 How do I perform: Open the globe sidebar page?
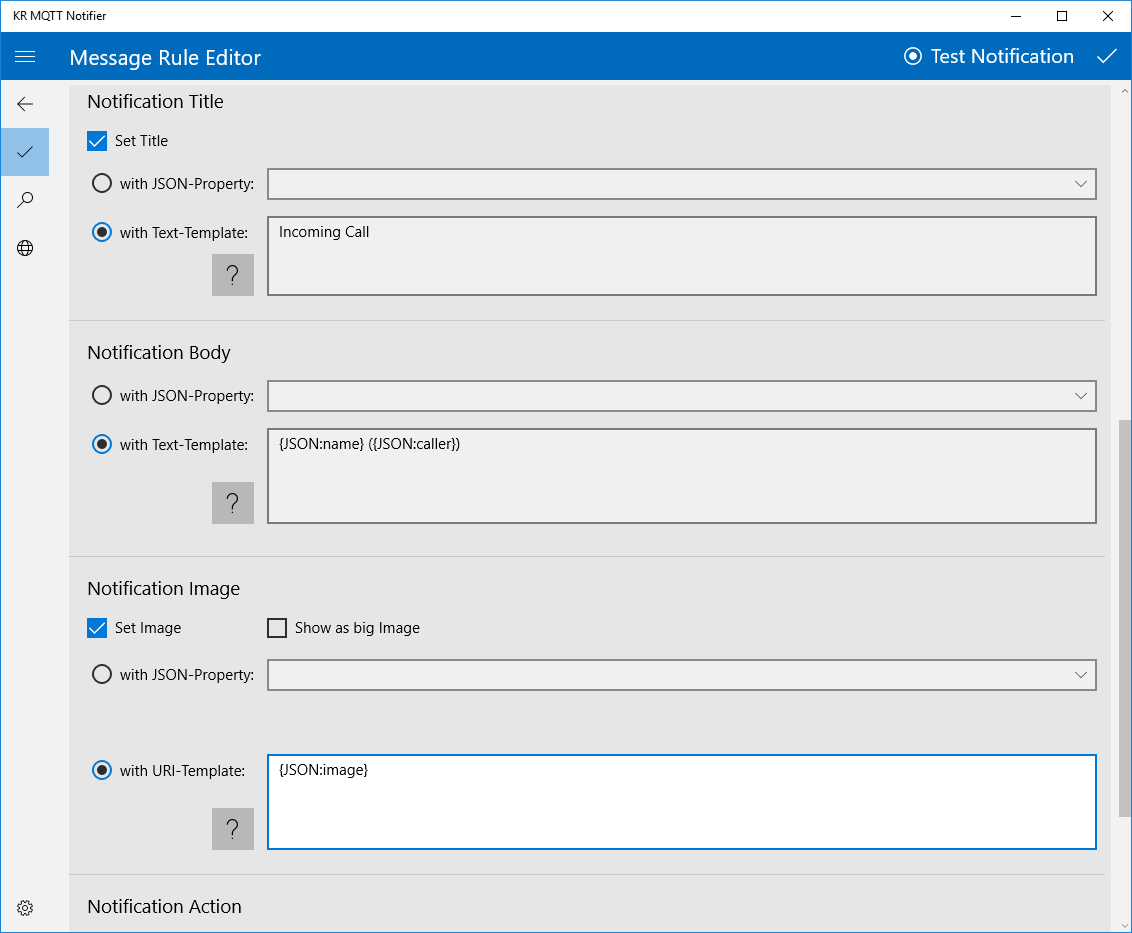pyautogui.click(x=25, y=248)
